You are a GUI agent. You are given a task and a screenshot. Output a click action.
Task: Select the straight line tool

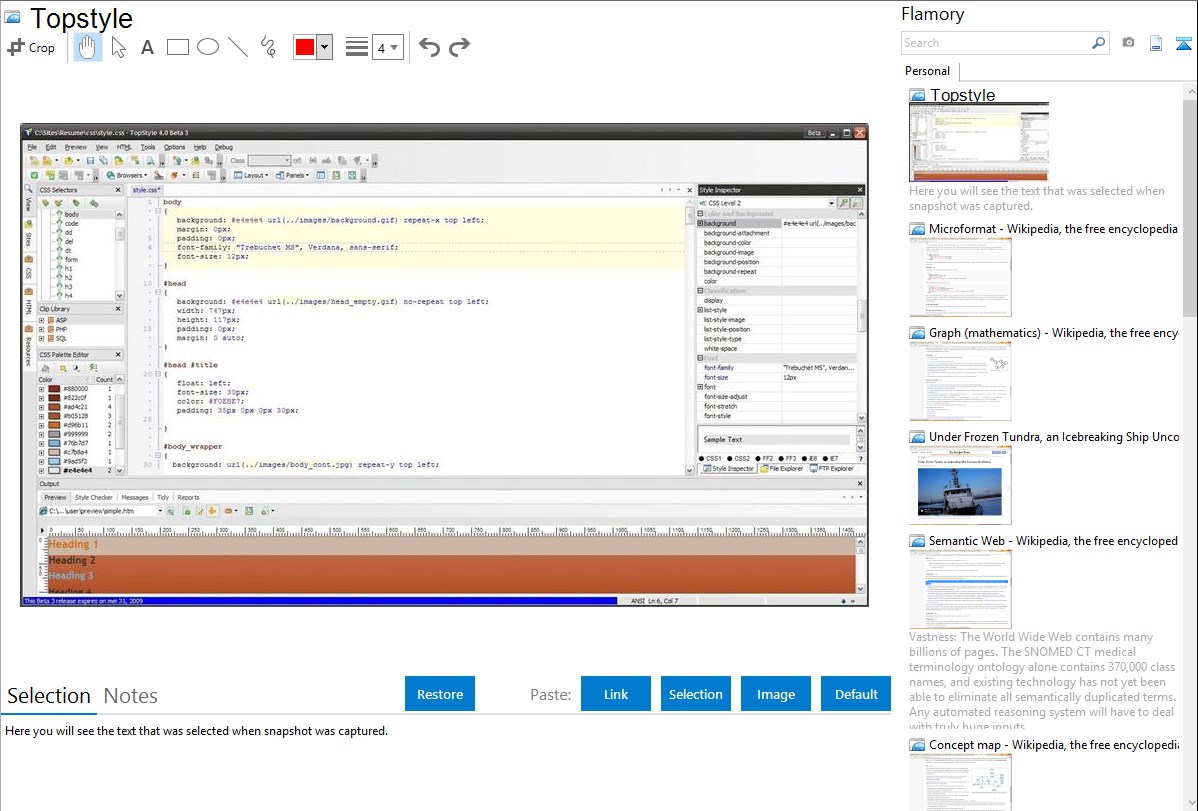point(238,47)
